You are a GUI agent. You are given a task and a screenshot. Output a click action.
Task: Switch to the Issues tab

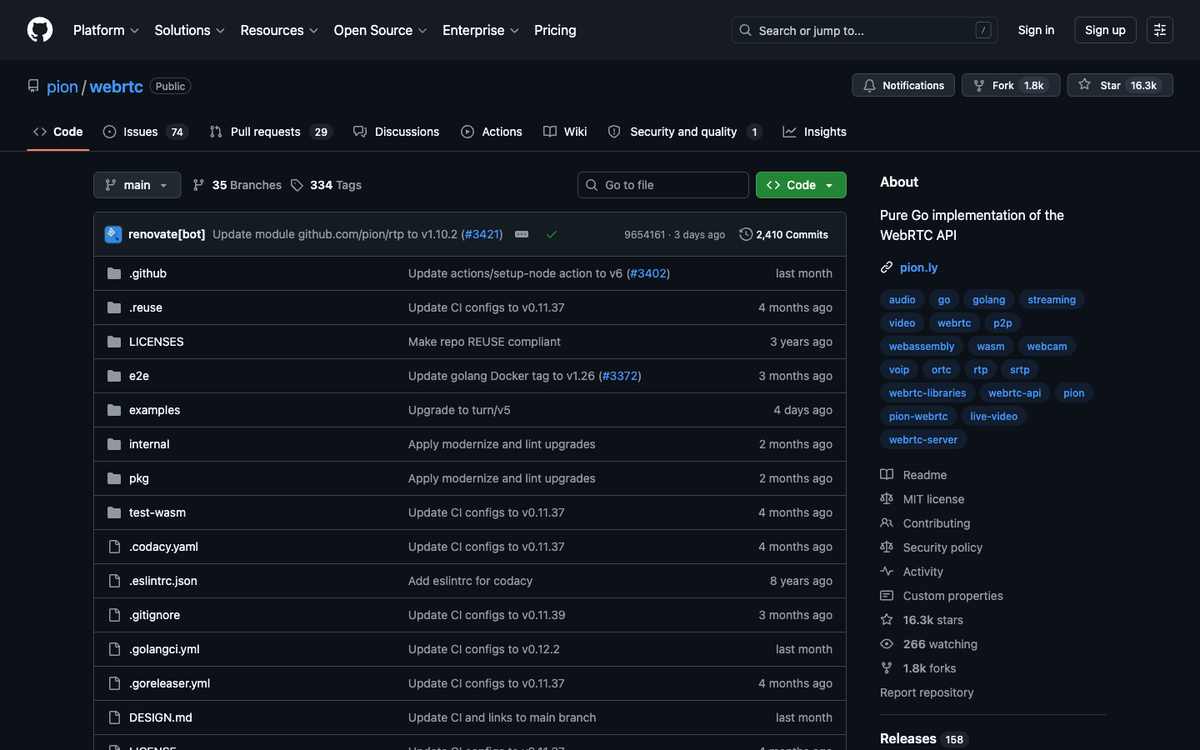pyautogui.click(x=145, y=132)
